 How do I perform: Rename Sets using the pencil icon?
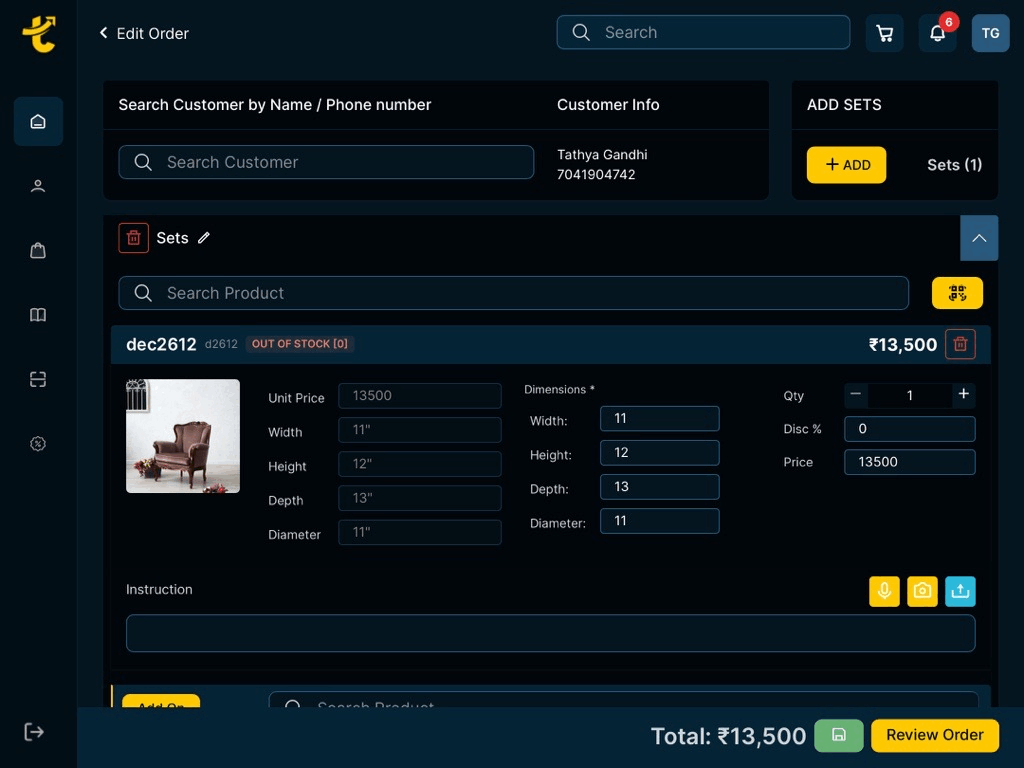204,238
